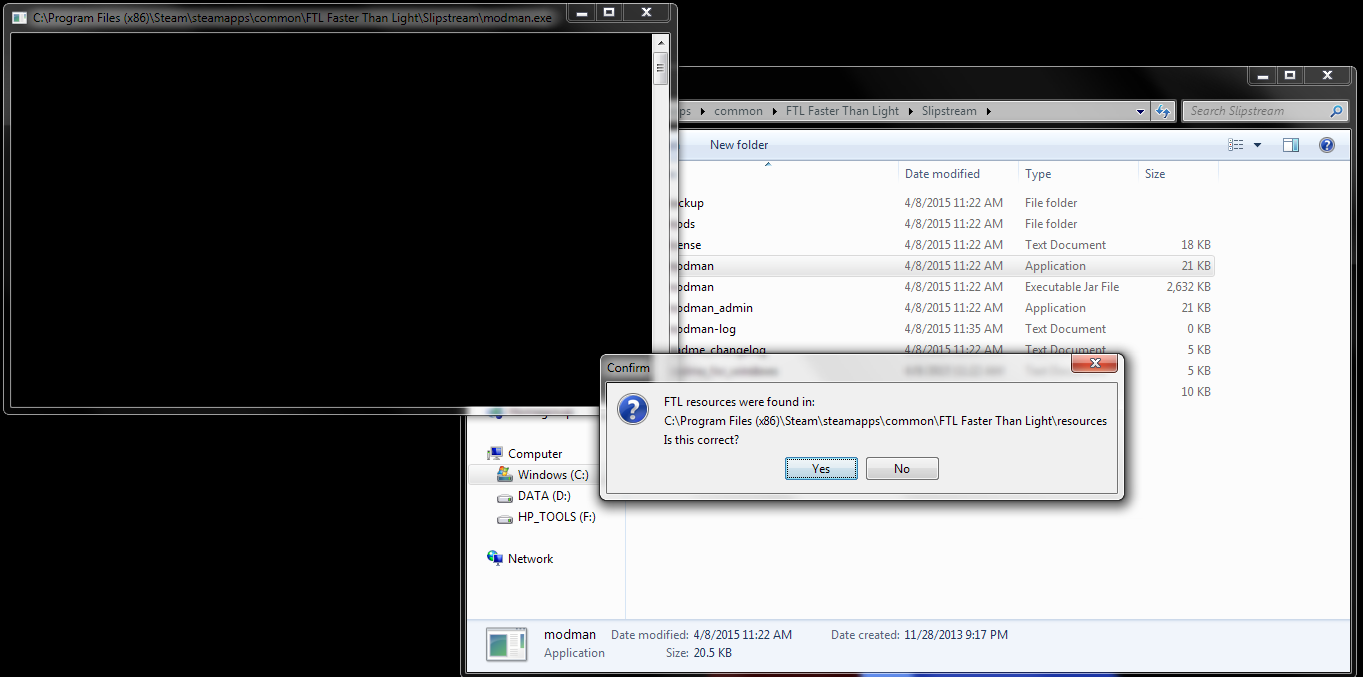Click 'Slipstream' in the address breadcrumb
This screenshot has height=677, width=1363.
coord(949,111)
